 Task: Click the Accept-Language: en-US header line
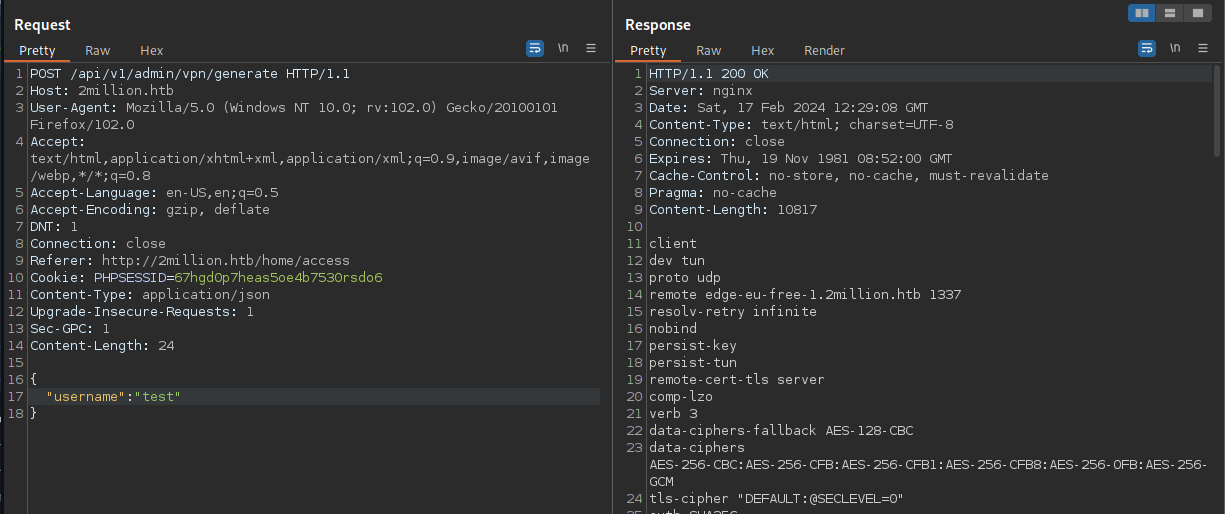tap(154, 193)
